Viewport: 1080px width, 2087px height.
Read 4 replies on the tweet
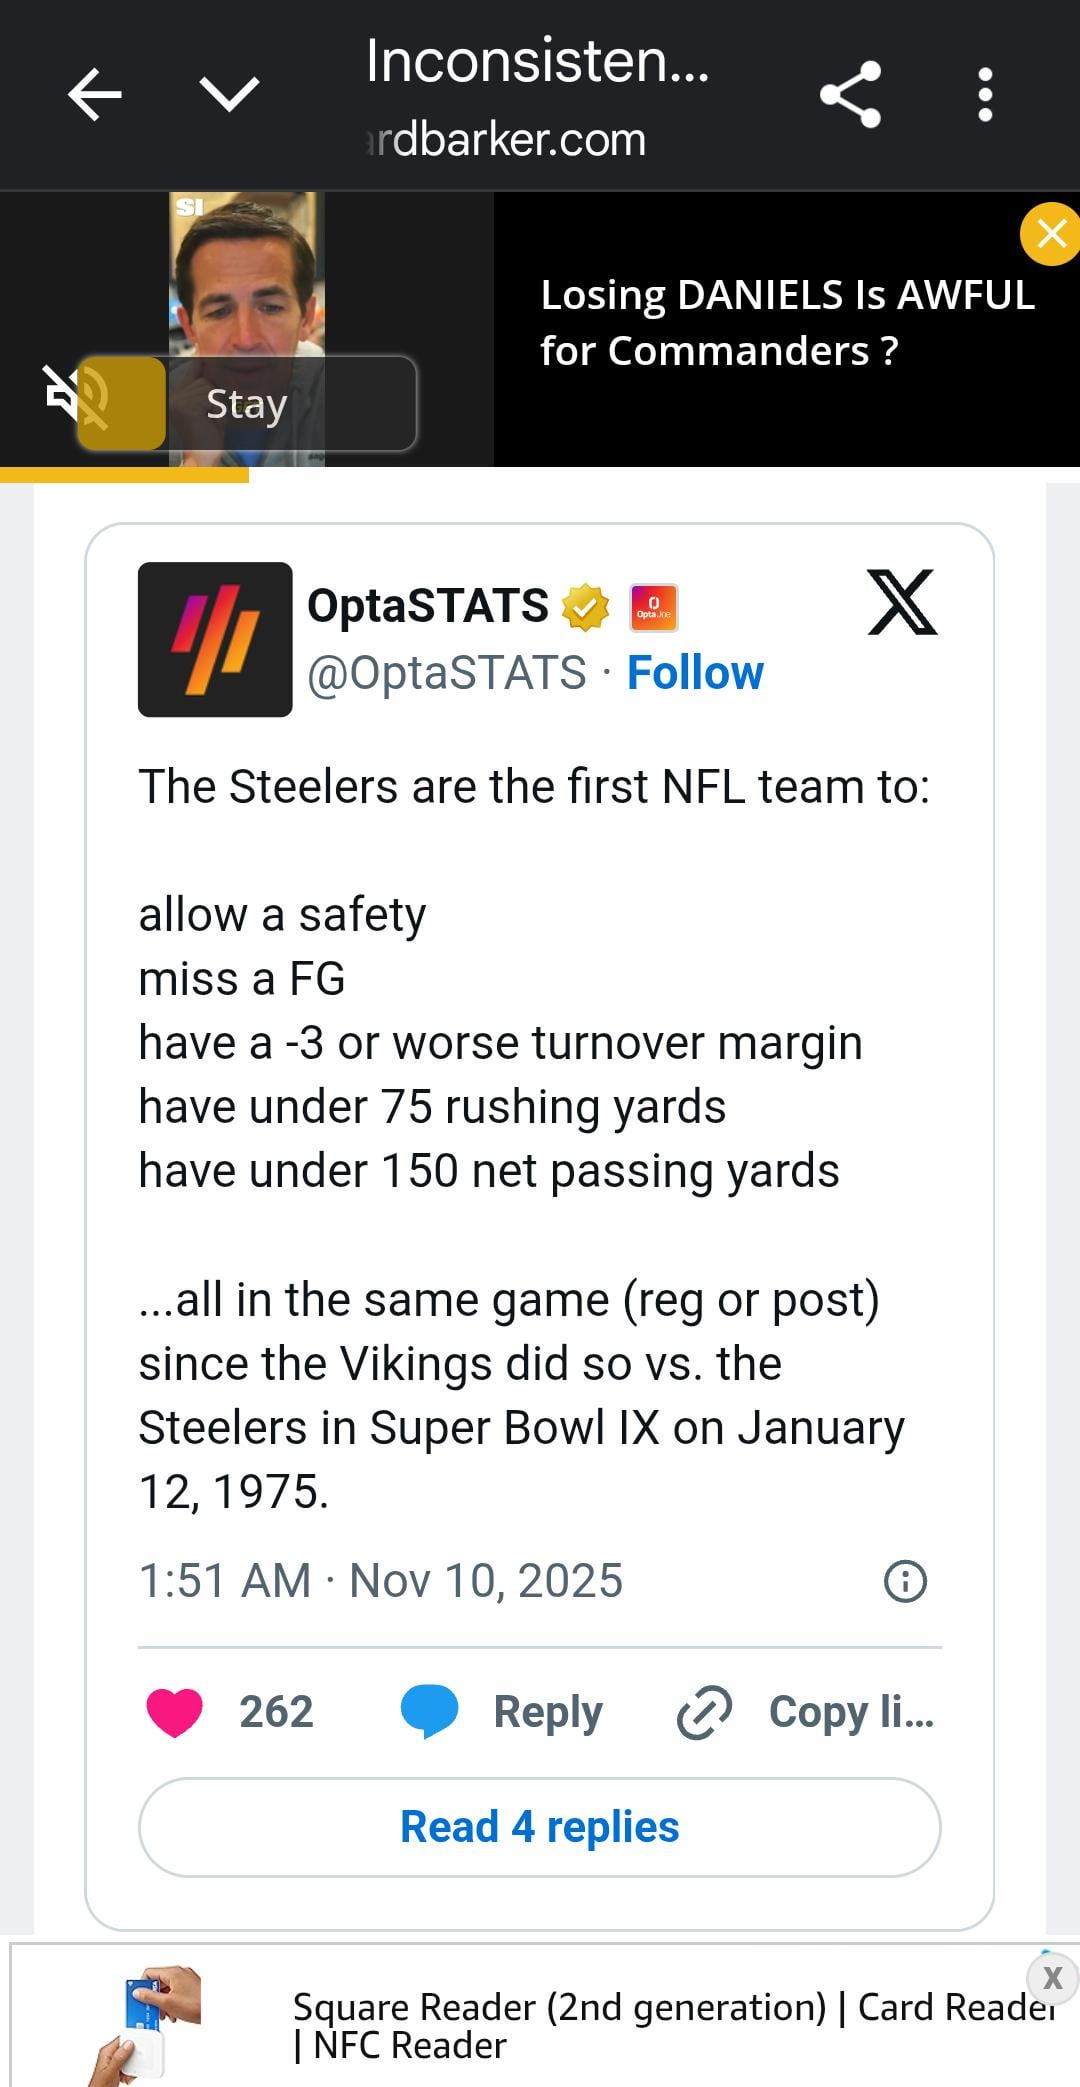(x=540, y=1827)
